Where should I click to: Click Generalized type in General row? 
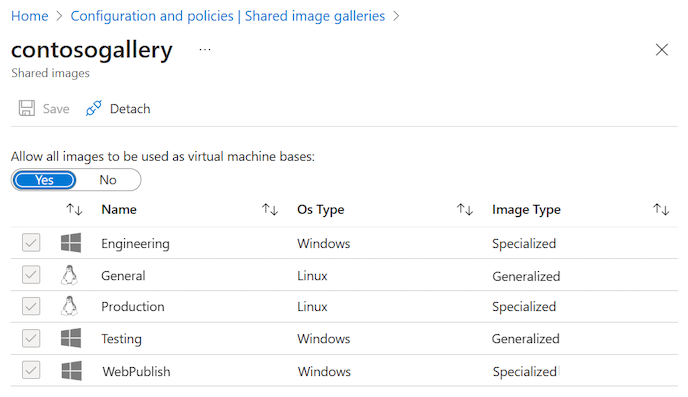point(526,276)
